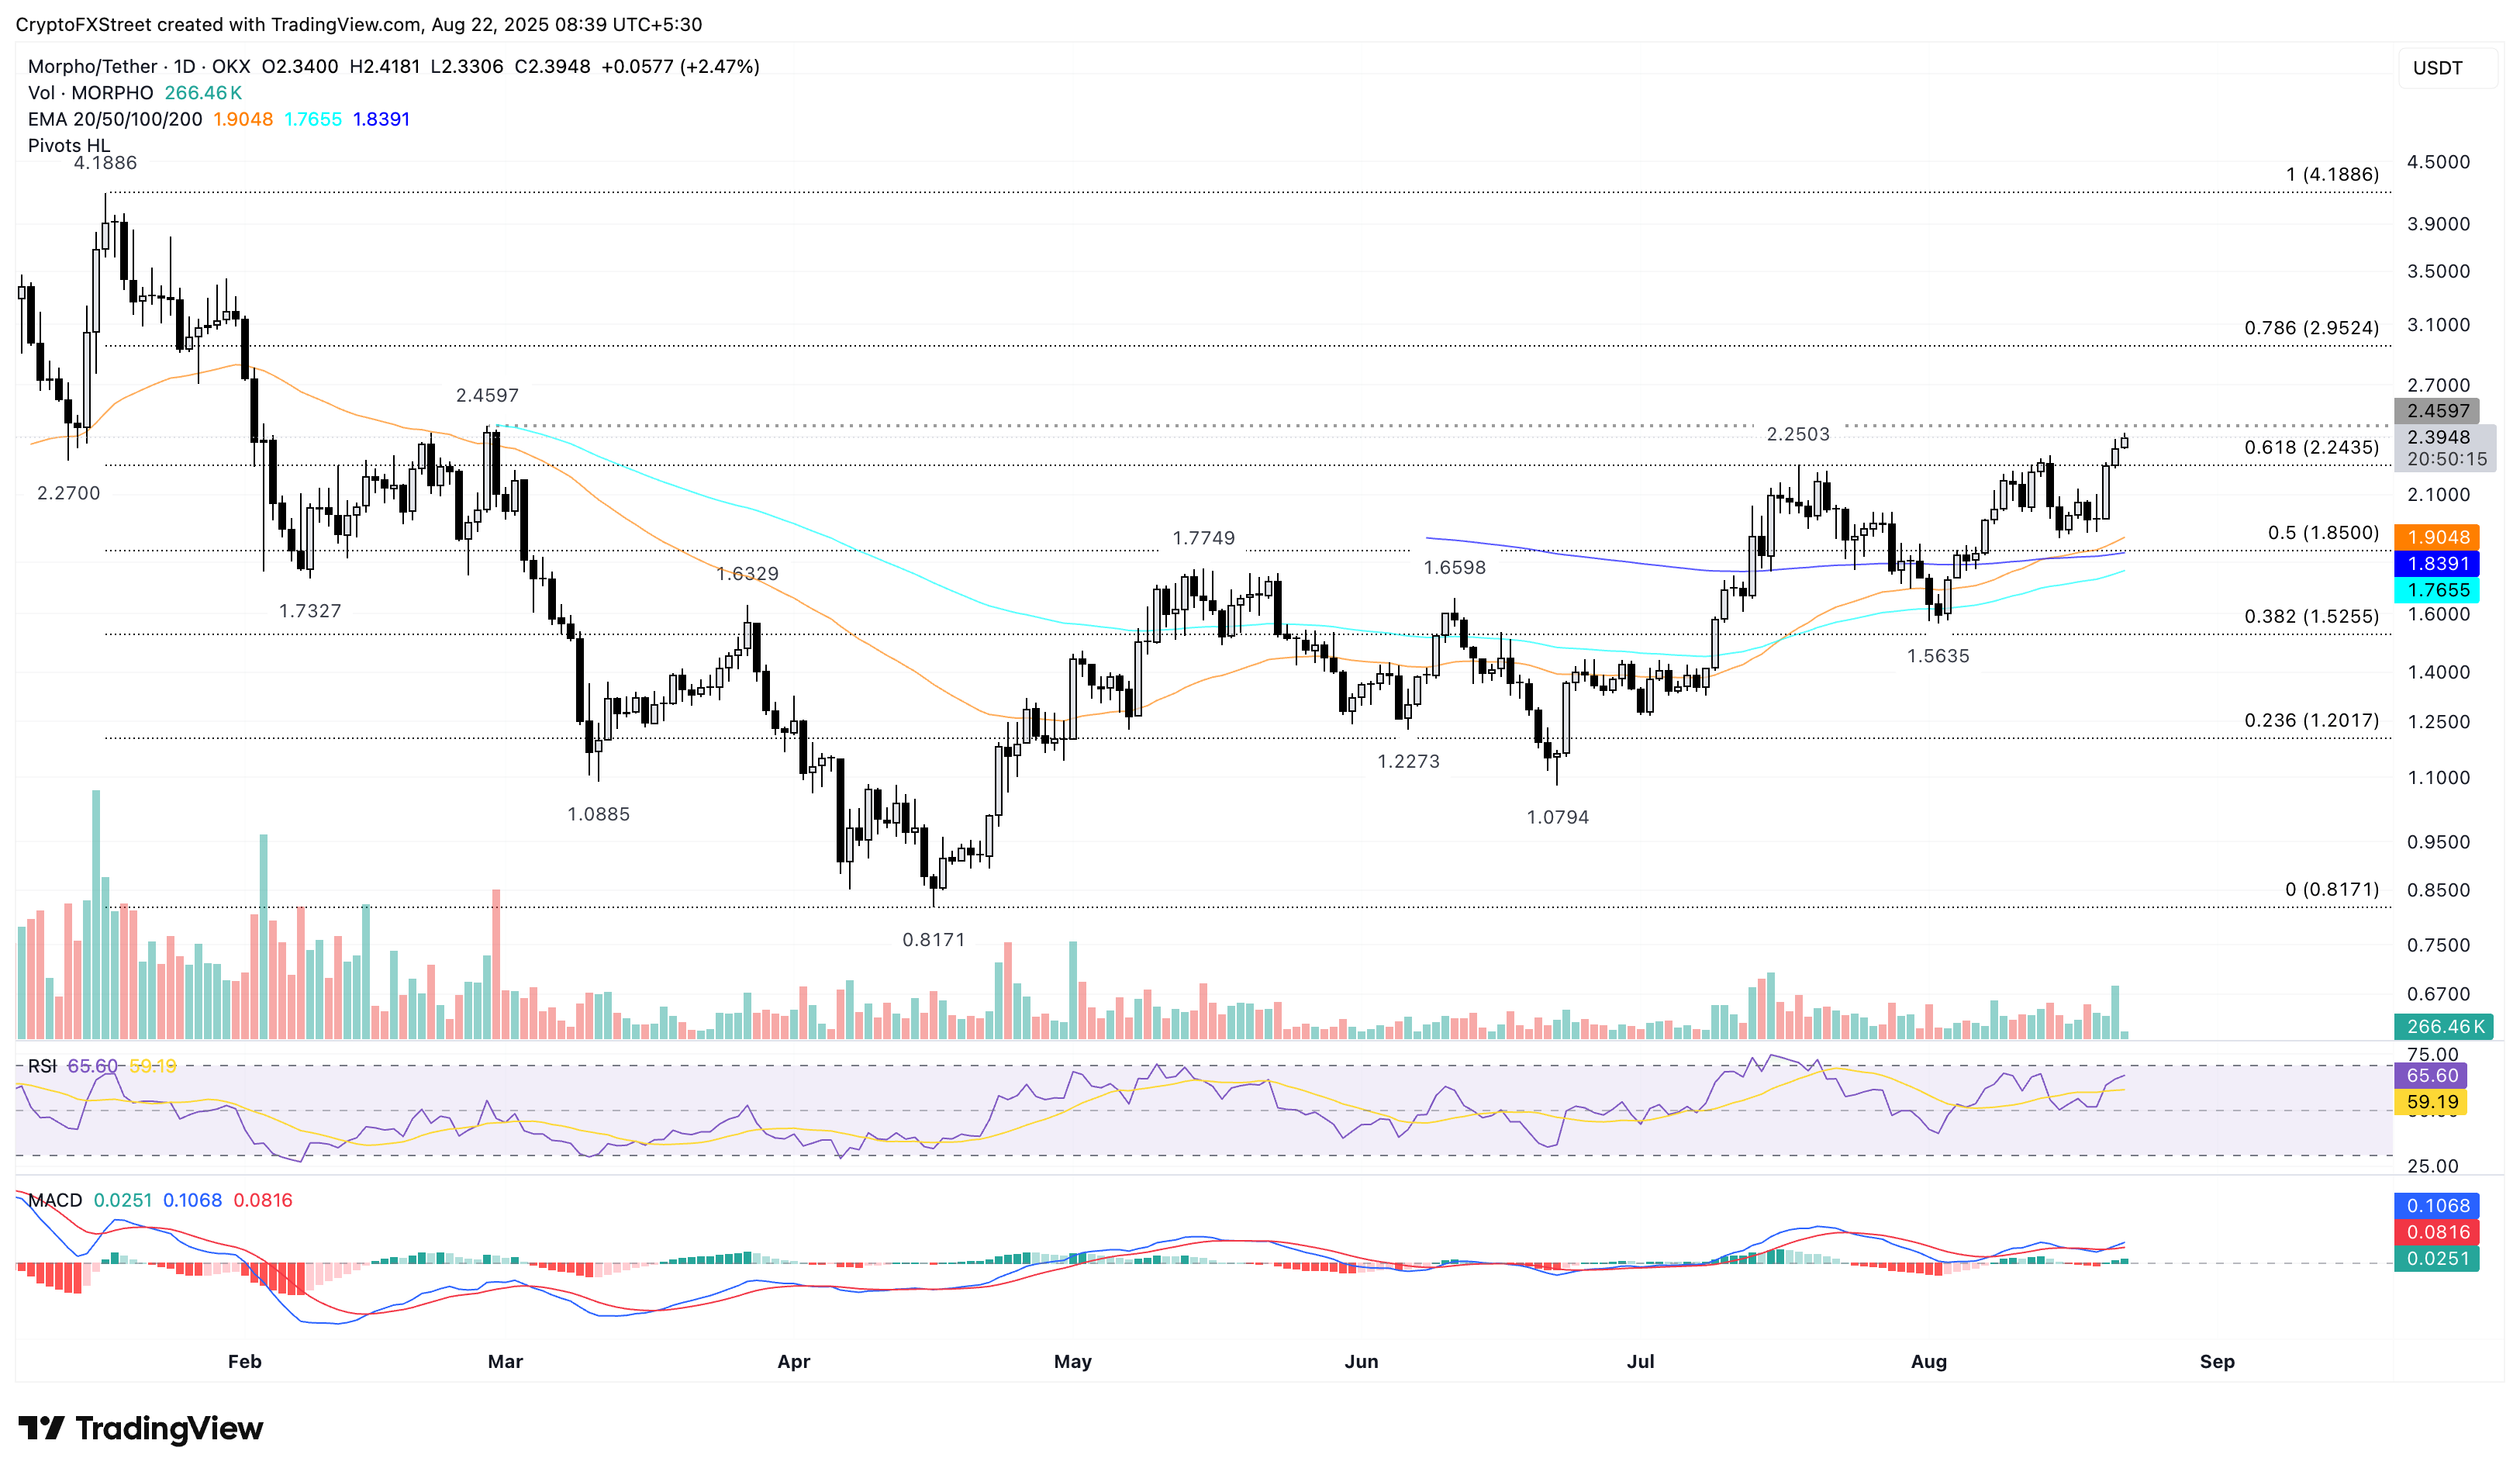Screen dimensions: 2520x1475
Task: Click the green 266.46K volume tag
Action: pos(2444,1026)
